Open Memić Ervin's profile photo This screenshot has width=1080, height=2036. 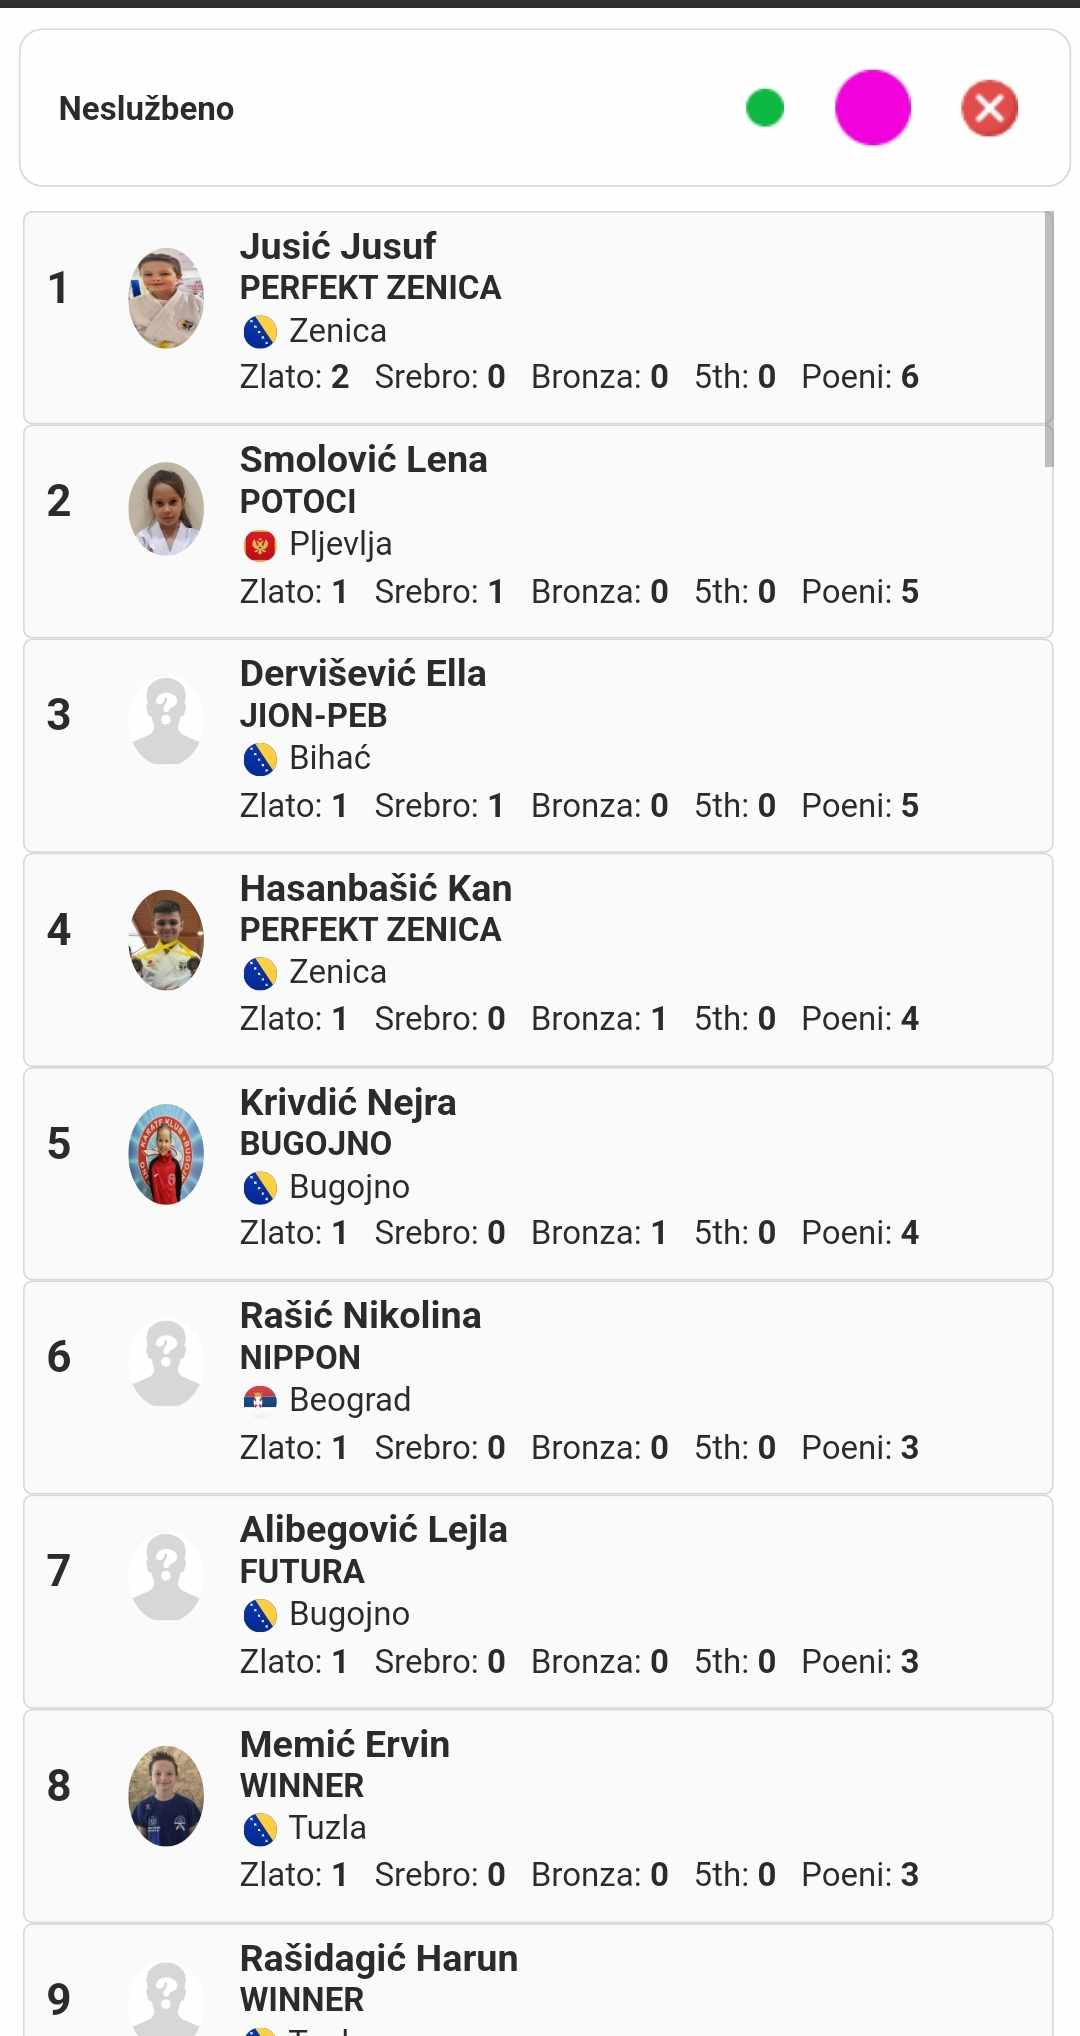pyautogui.click(x=166, y=1795)
